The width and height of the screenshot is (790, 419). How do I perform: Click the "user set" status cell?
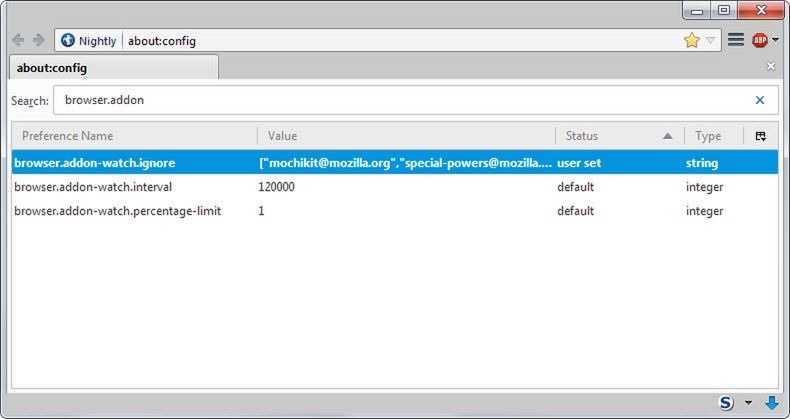point(579,163)
